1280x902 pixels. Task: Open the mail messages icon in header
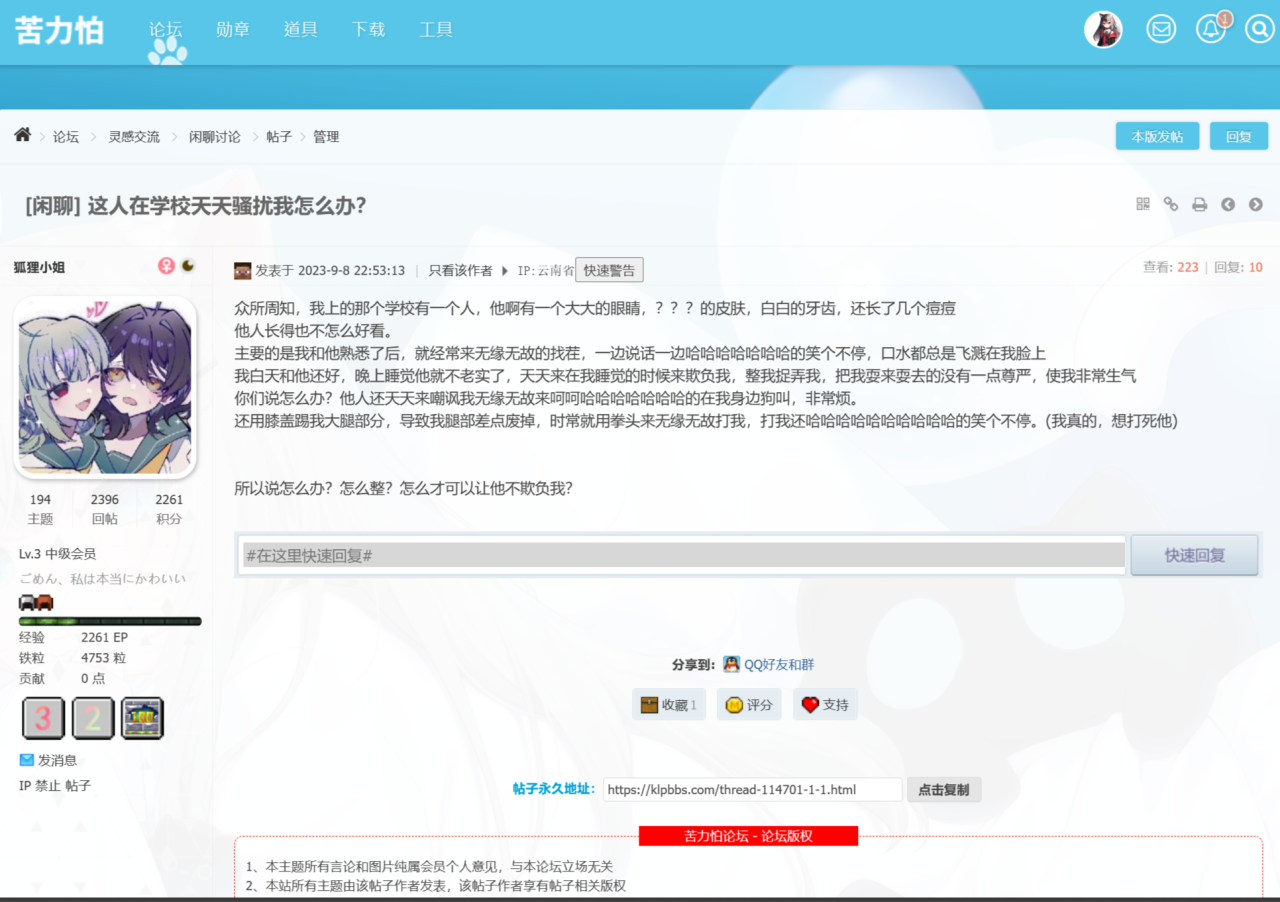click(x=1161, y=29)
